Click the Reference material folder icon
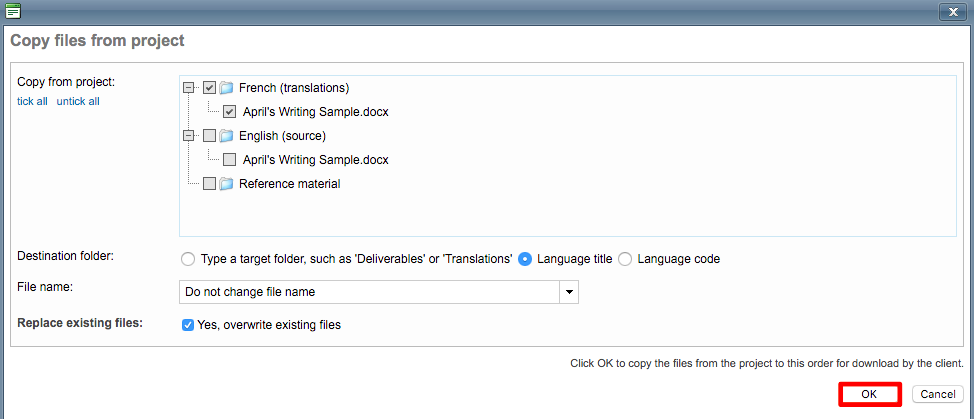The height and width of the screenshot is (419, 974). coord(226,184)
